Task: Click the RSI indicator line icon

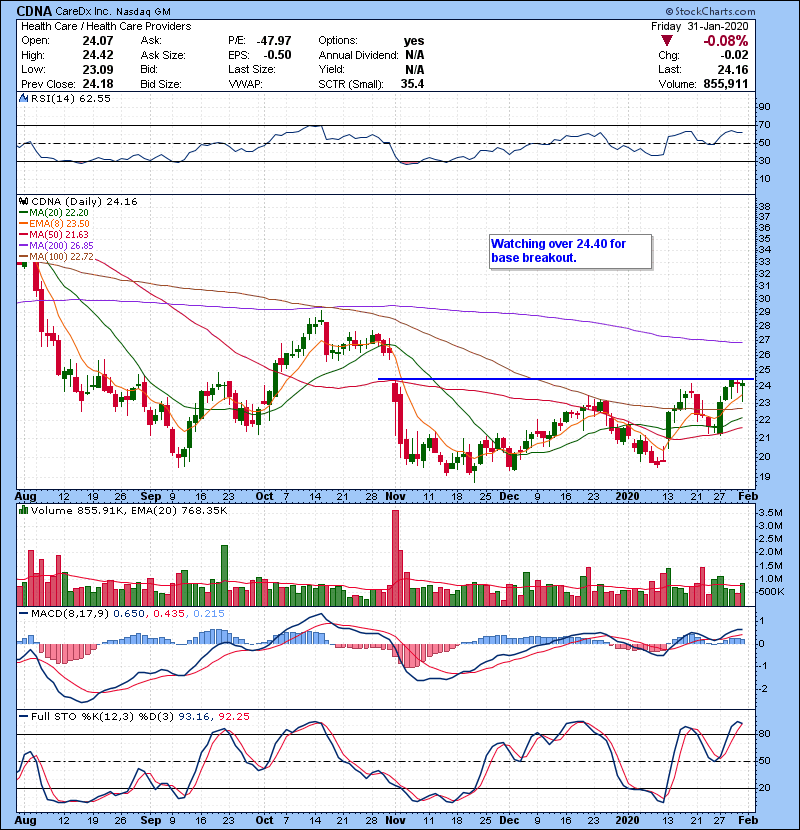Action: coord(23,98)
